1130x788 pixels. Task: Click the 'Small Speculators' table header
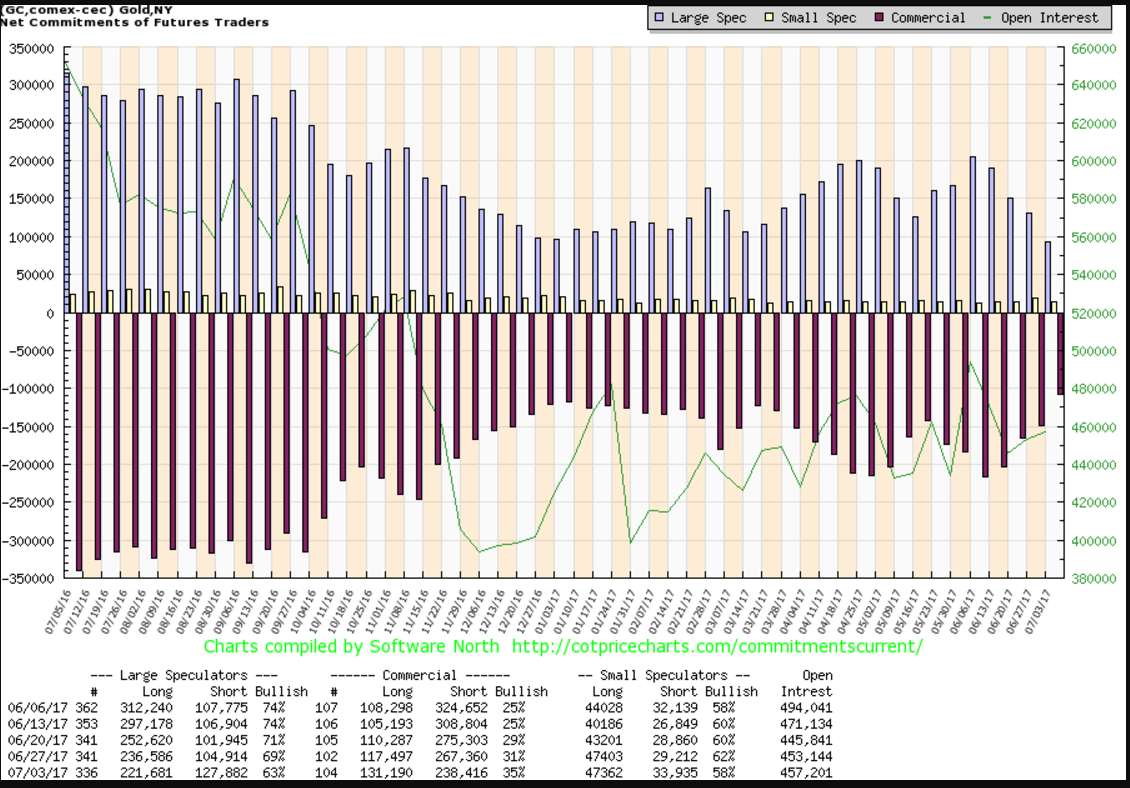pyautogui.click(x=663, y=675)
